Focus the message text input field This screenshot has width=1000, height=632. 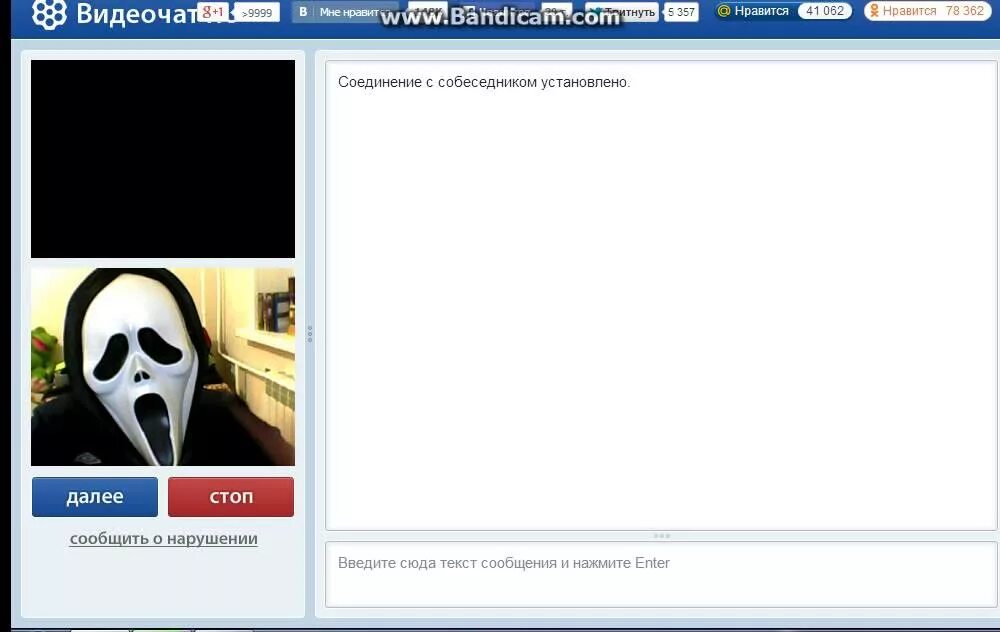661,575
